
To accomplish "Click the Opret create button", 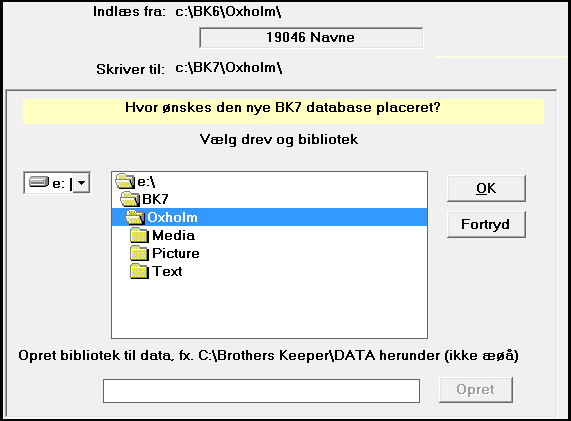I will coord(476,390).
